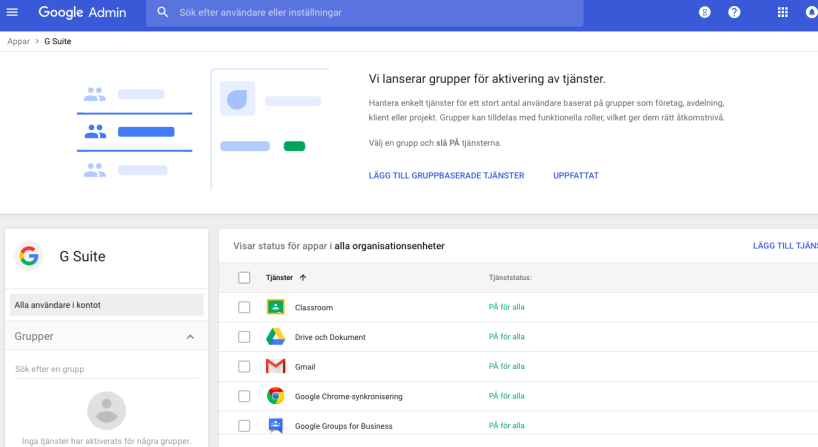Click the Google Admin logo
Screen dimensions: 818x447
[82, 13]
